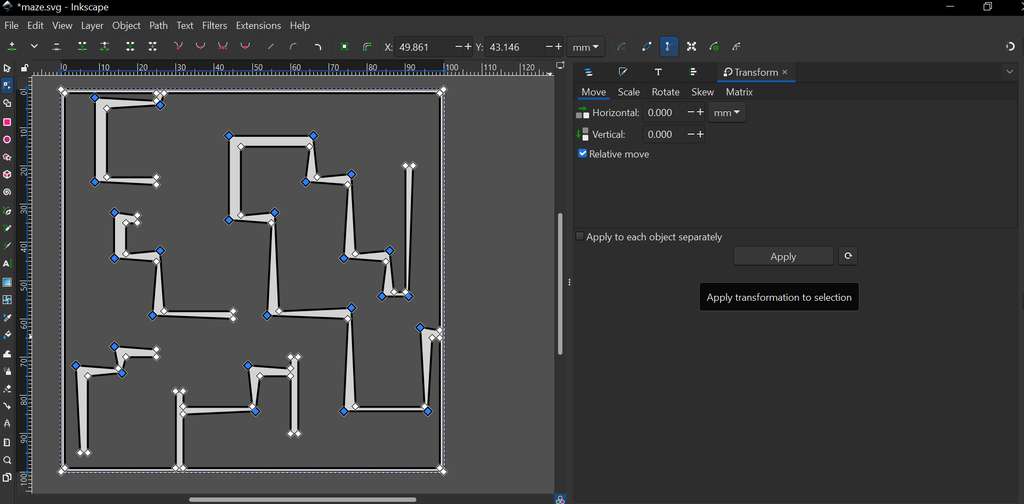Open the node toolbar mm units dropdown
The image size is (1024, 504).
586,47
